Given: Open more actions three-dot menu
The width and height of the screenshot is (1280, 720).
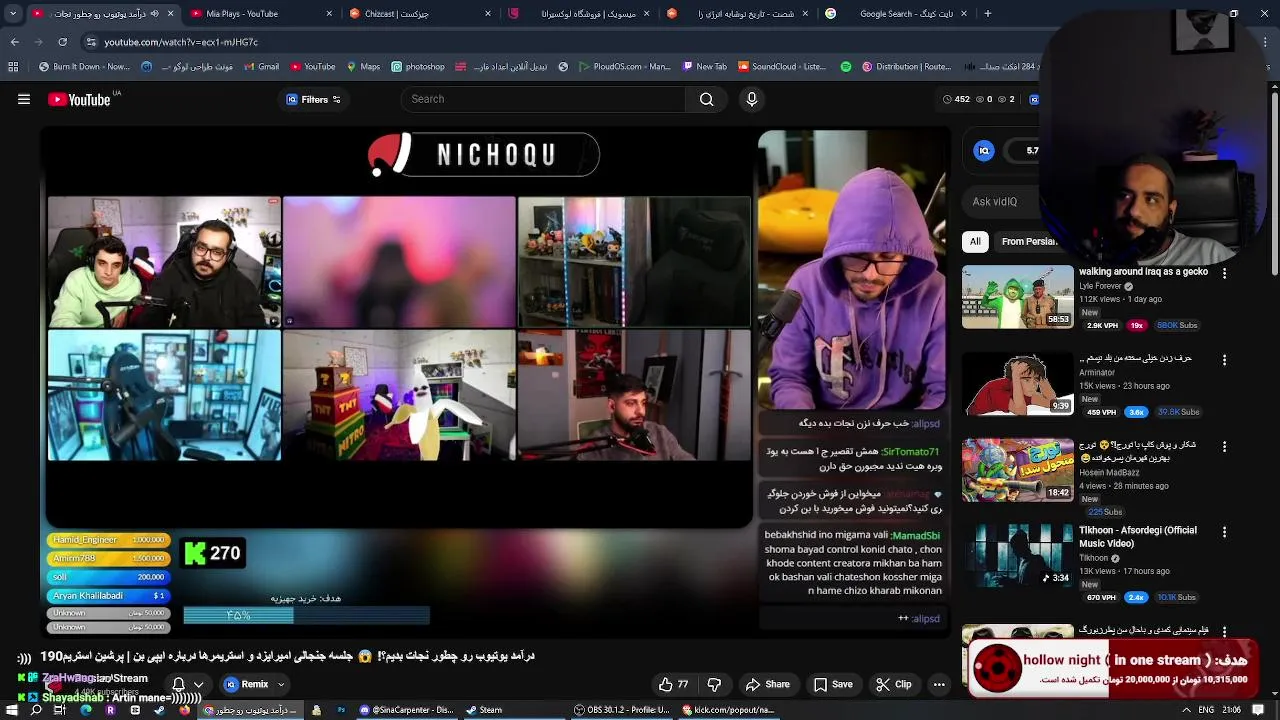Looking at the screenshot, I should click(x=939, y=685).
